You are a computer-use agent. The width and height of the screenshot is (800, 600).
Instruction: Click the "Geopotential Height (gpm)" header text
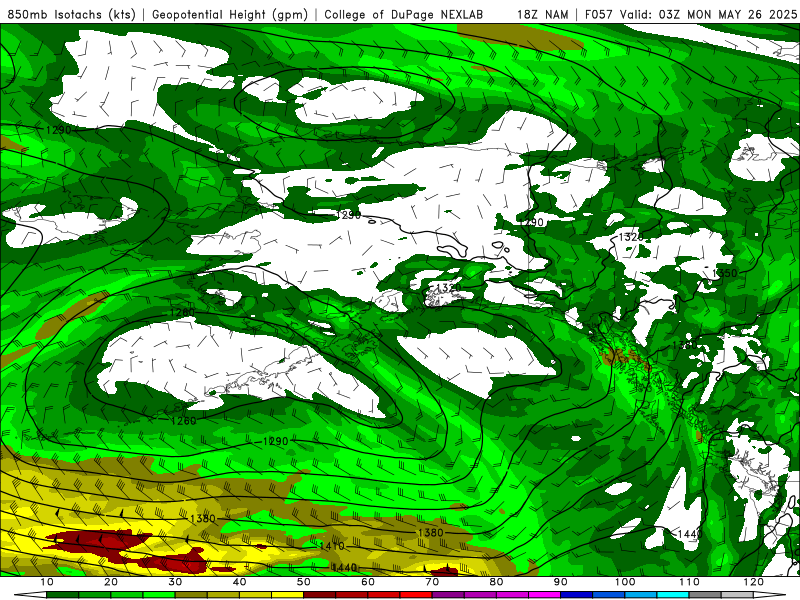(x=230, y=14)
